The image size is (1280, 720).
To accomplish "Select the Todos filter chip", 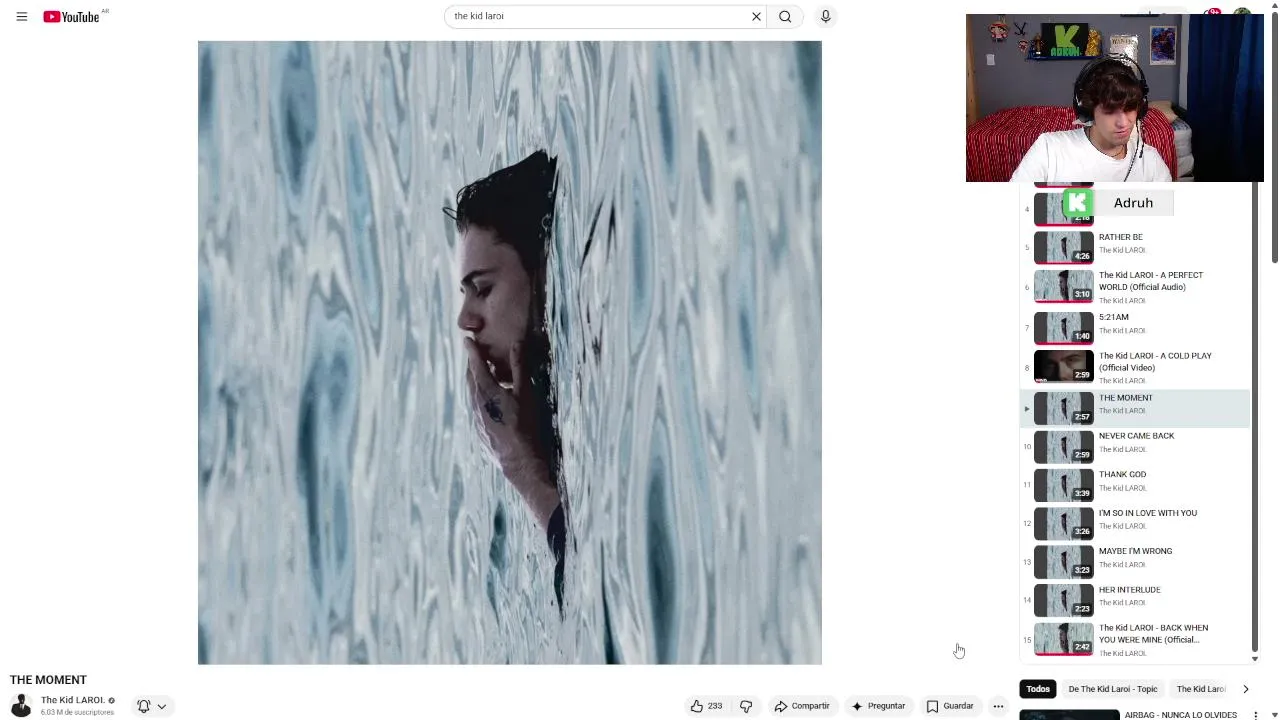I will pos(1038,689).
